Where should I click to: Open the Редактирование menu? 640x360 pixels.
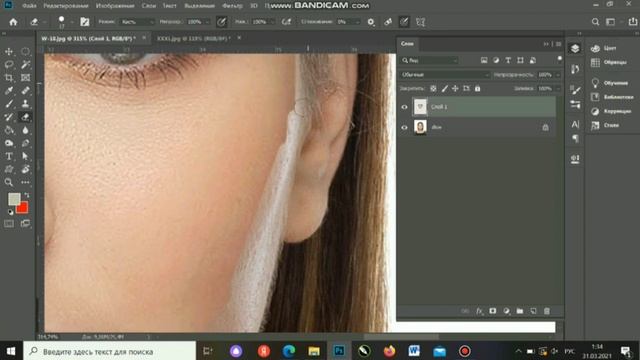click(66, 6)
